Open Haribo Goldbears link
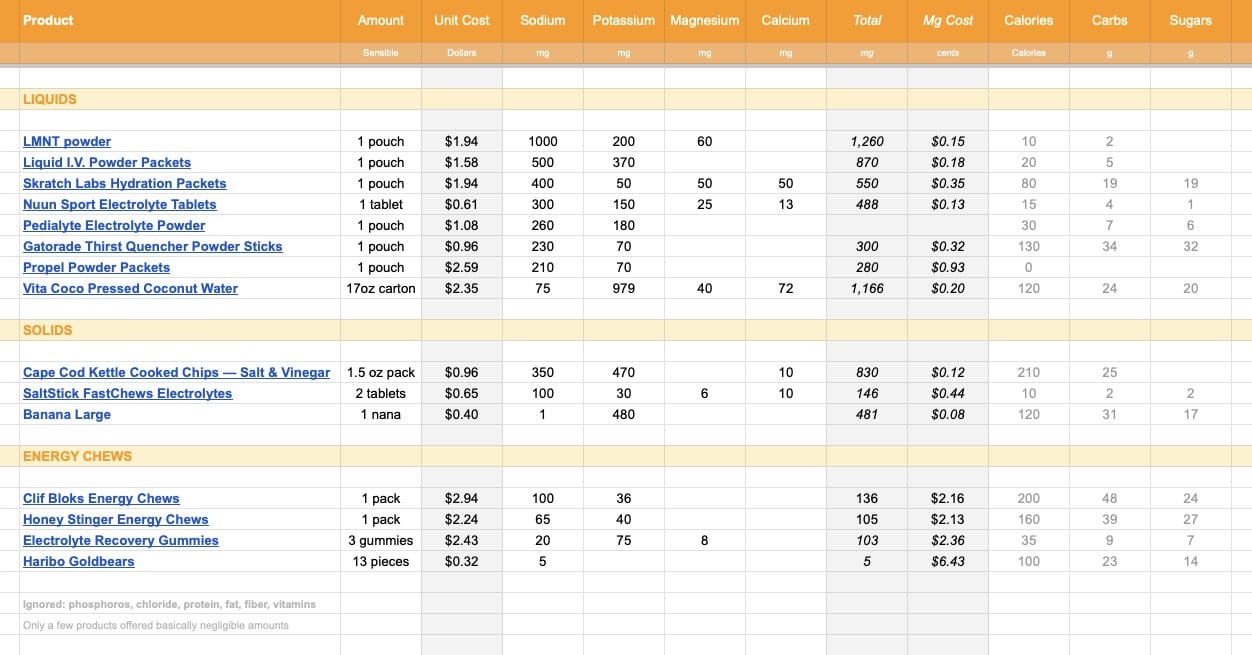Screen dimensions: 1252x655 (79, 561)
